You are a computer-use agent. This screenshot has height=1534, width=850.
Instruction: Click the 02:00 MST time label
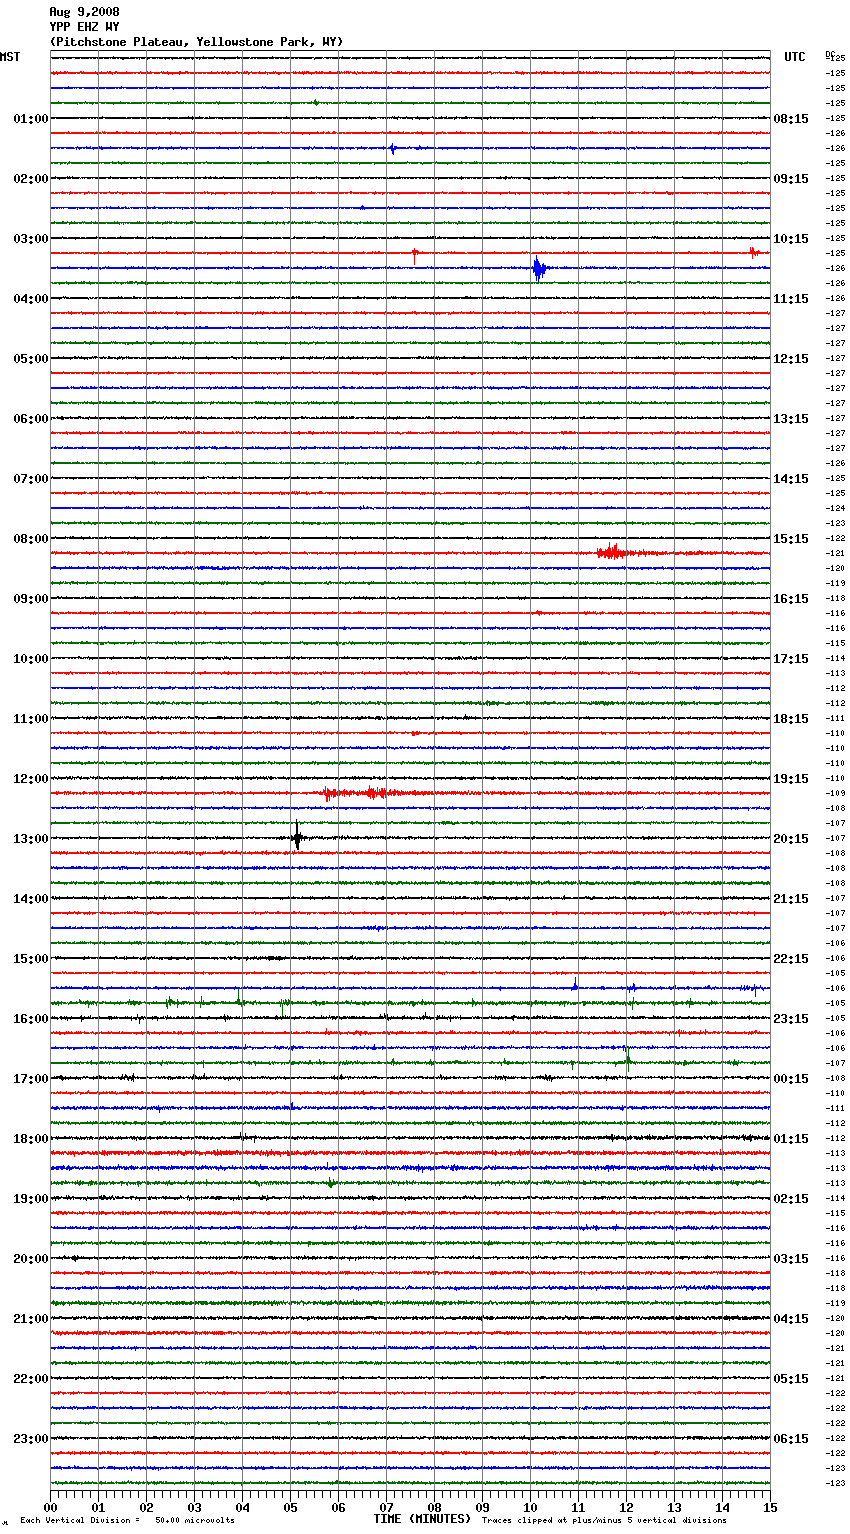30,179
